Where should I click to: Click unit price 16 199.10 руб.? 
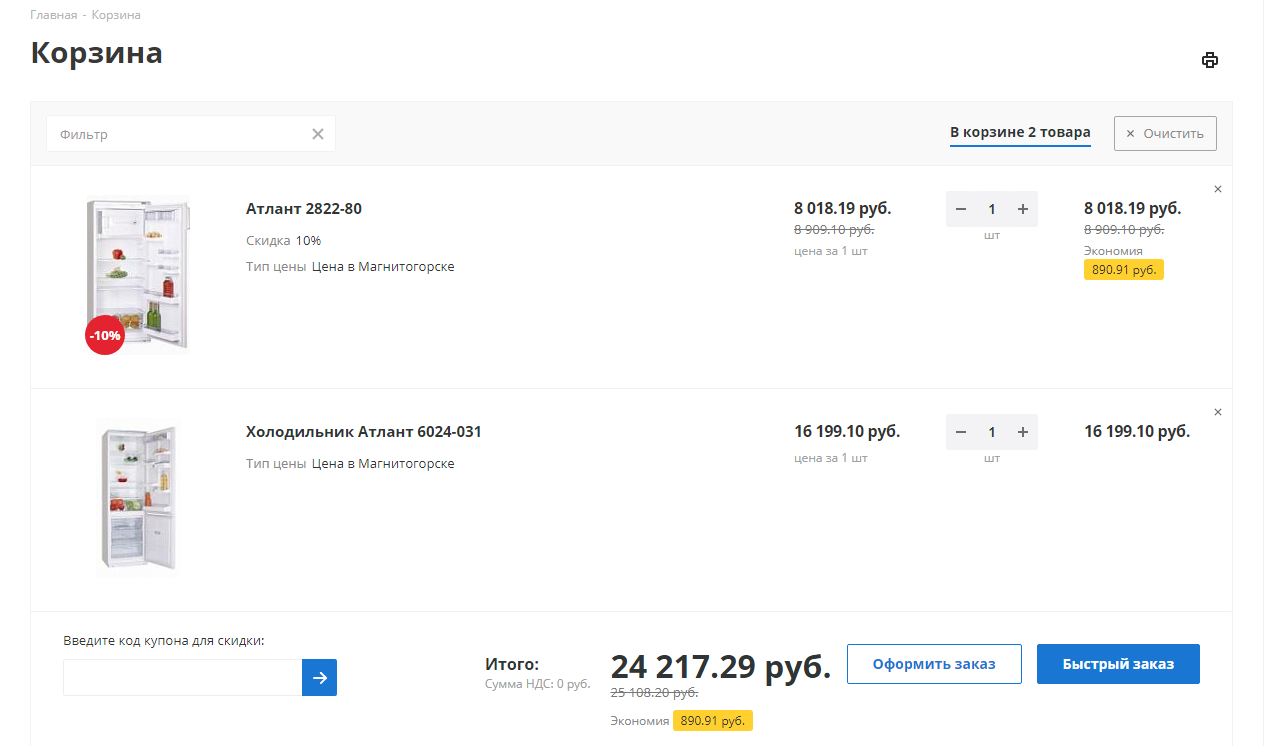coord(847,432)
